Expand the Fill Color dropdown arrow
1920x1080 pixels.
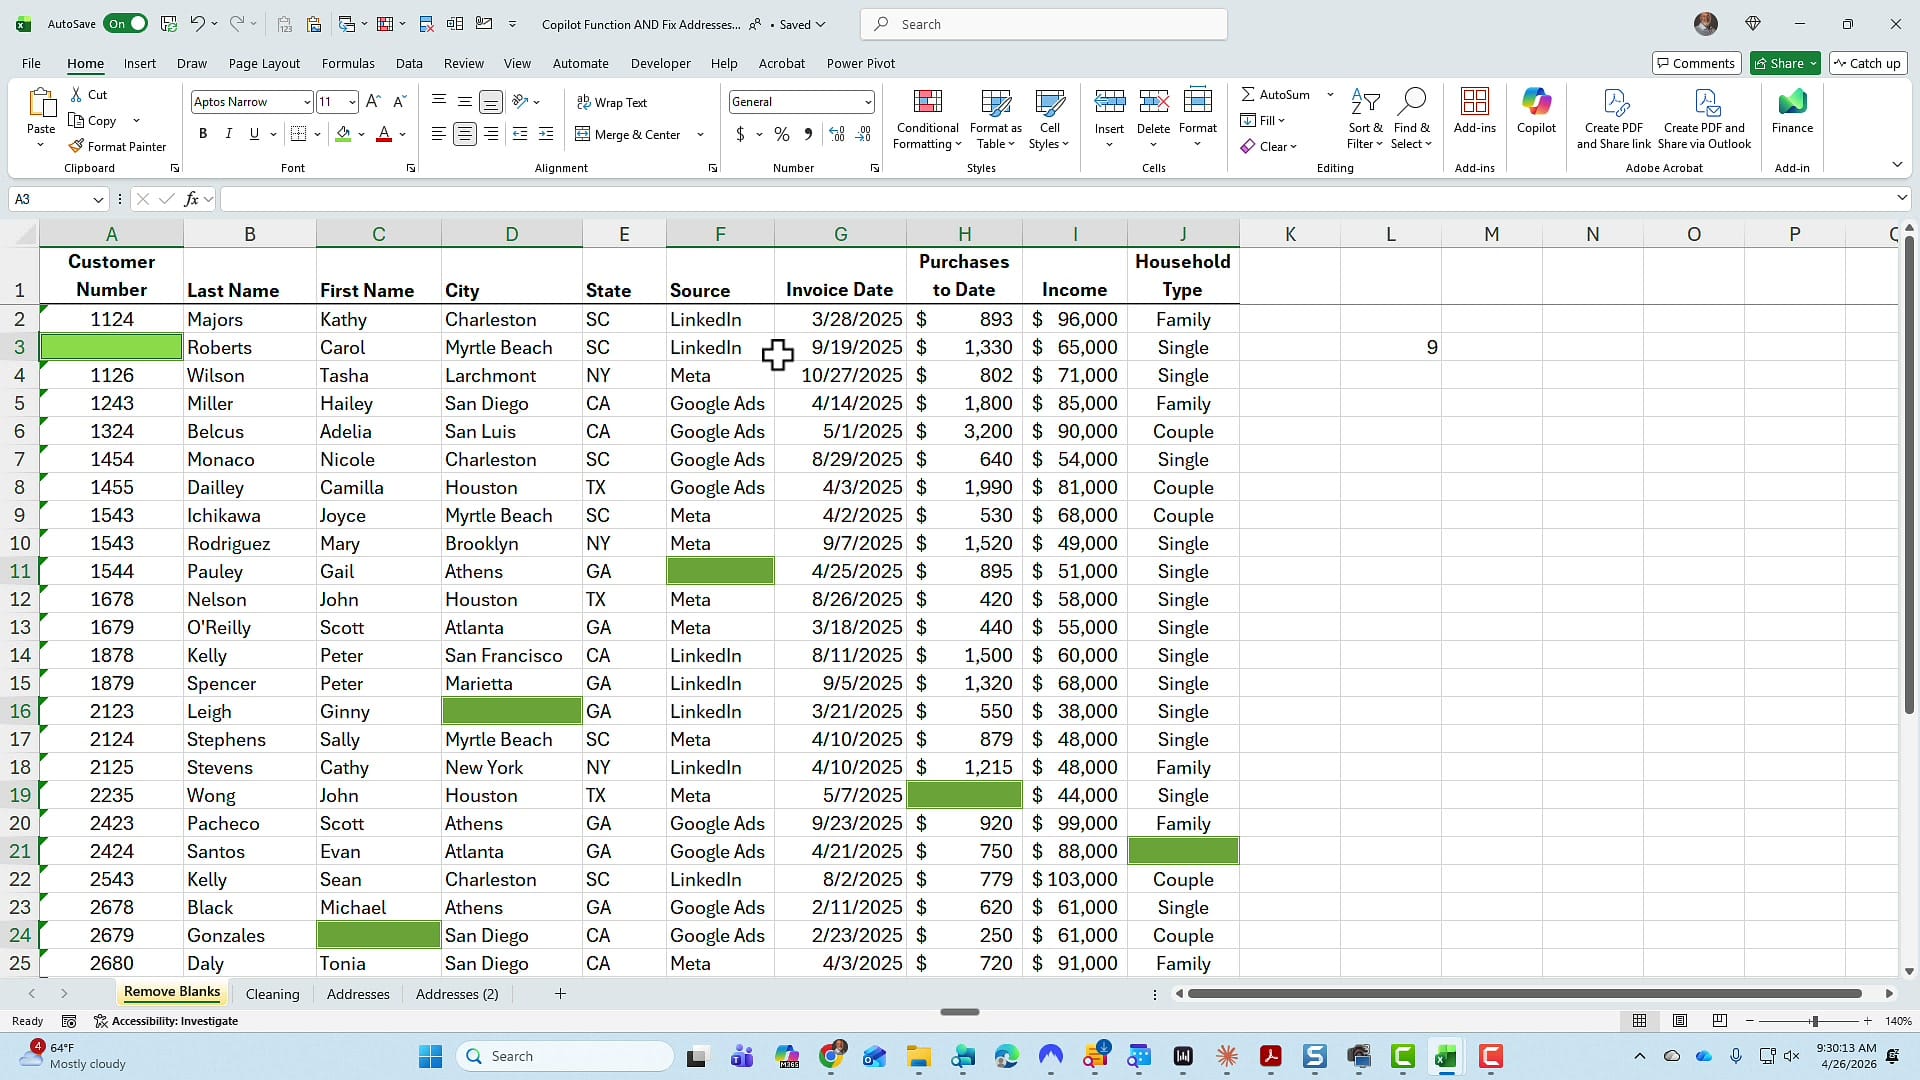362,134
